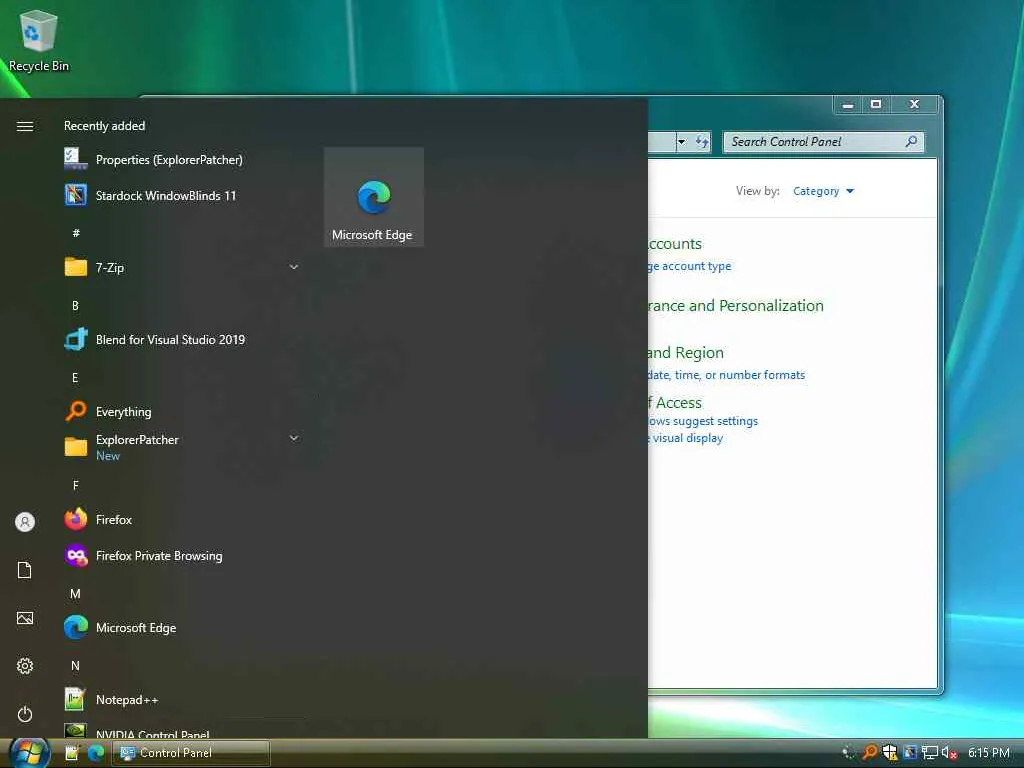The width and height of the screenshot is (1024, 768).
Task: Click the muted volume tray icon
Action: pos(949,753)
